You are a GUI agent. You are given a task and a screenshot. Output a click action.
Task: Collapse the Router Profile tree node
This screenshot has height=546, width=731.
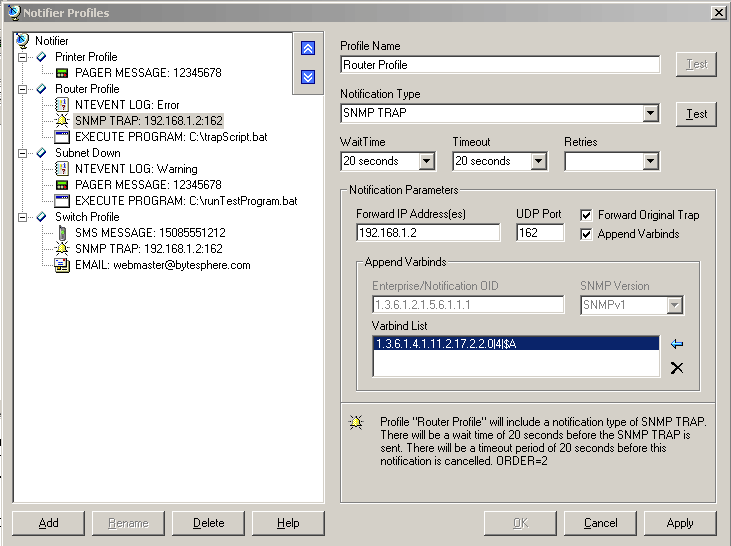(x=22, y=89)
